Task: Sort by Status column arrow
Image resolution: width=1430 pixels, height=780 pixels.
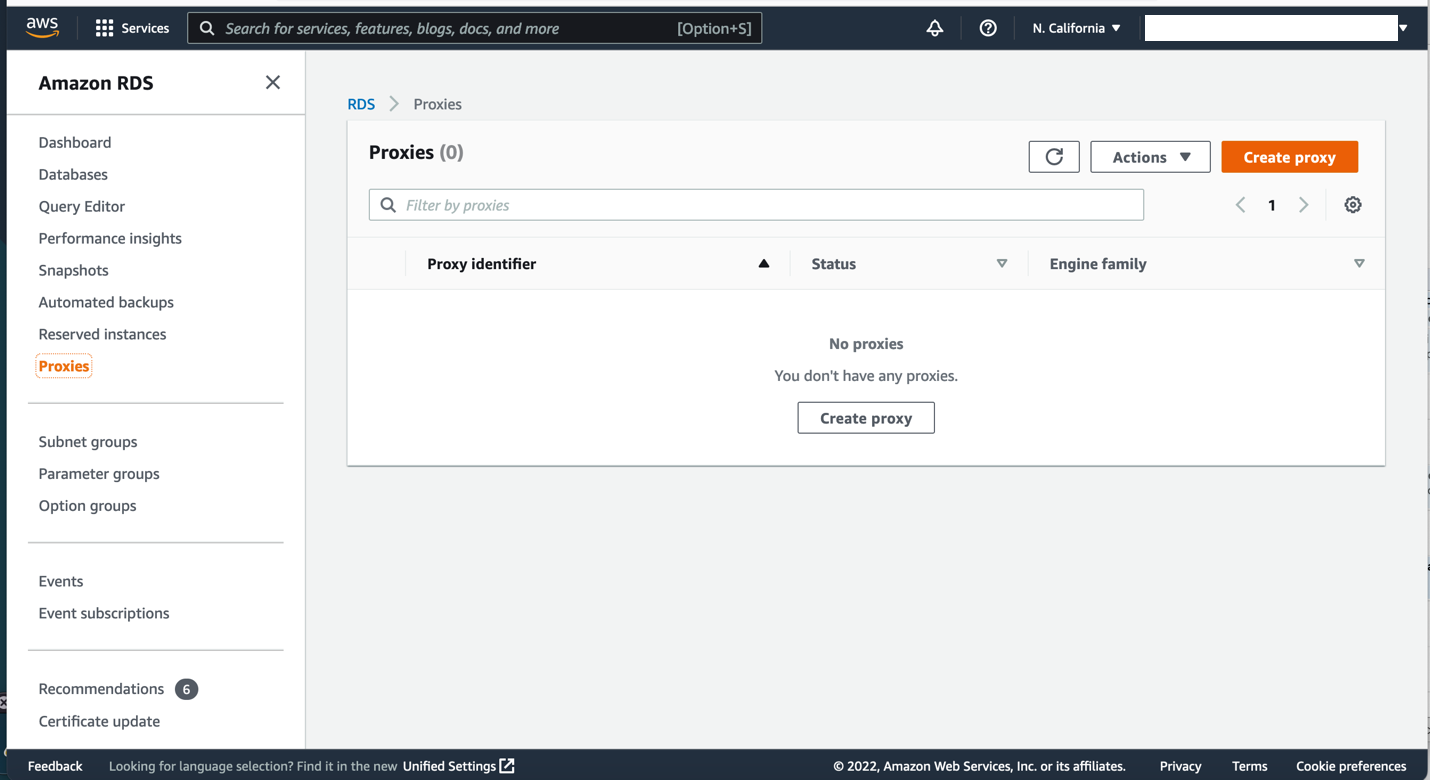Action: click(1002, 264)
